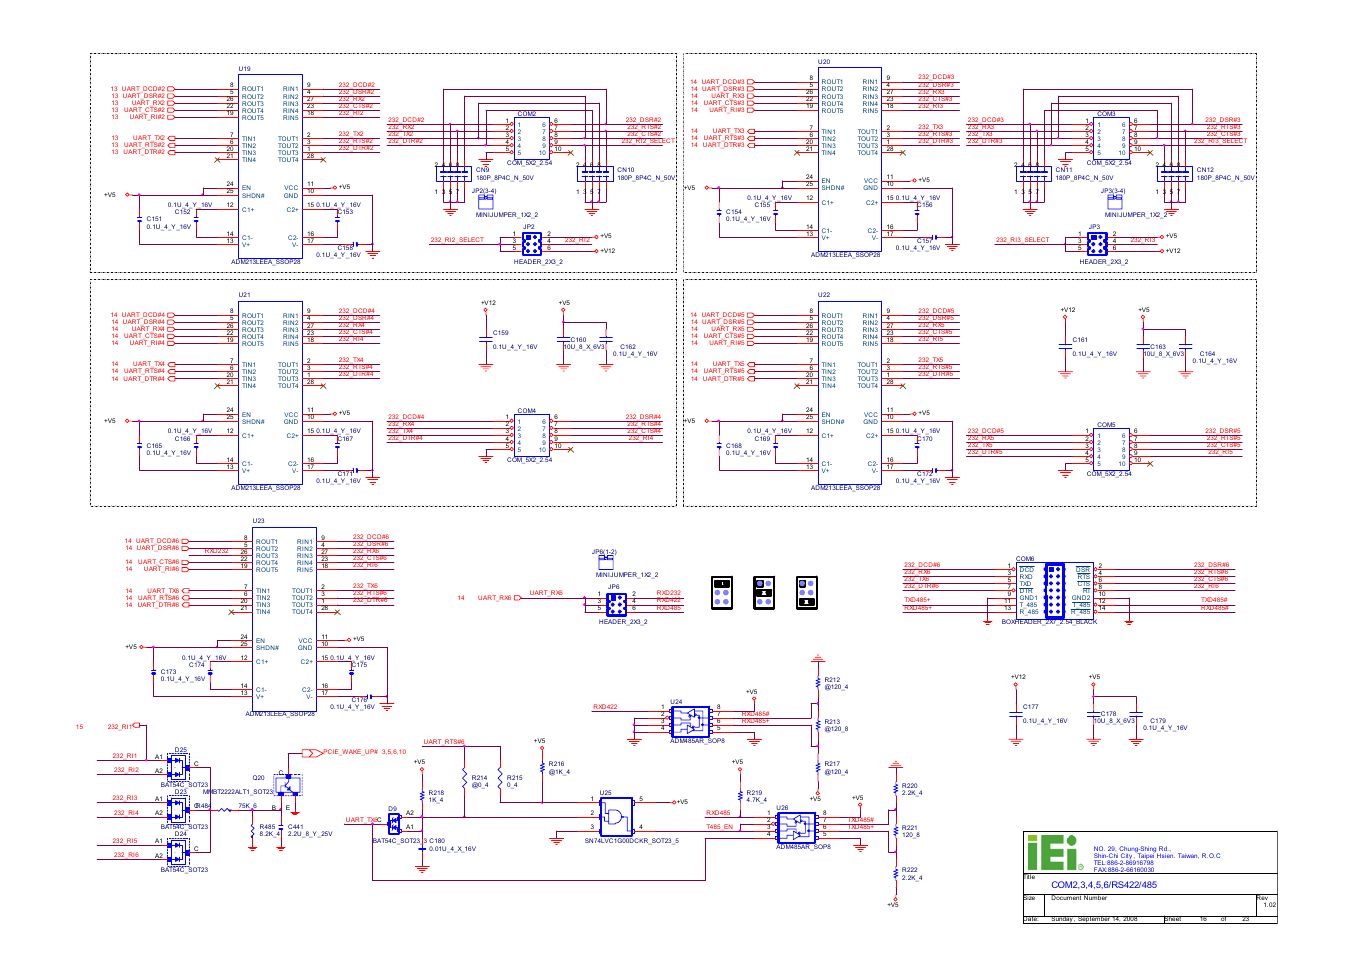Select the COM6 box header symbol

click(x=1054, y=590)
